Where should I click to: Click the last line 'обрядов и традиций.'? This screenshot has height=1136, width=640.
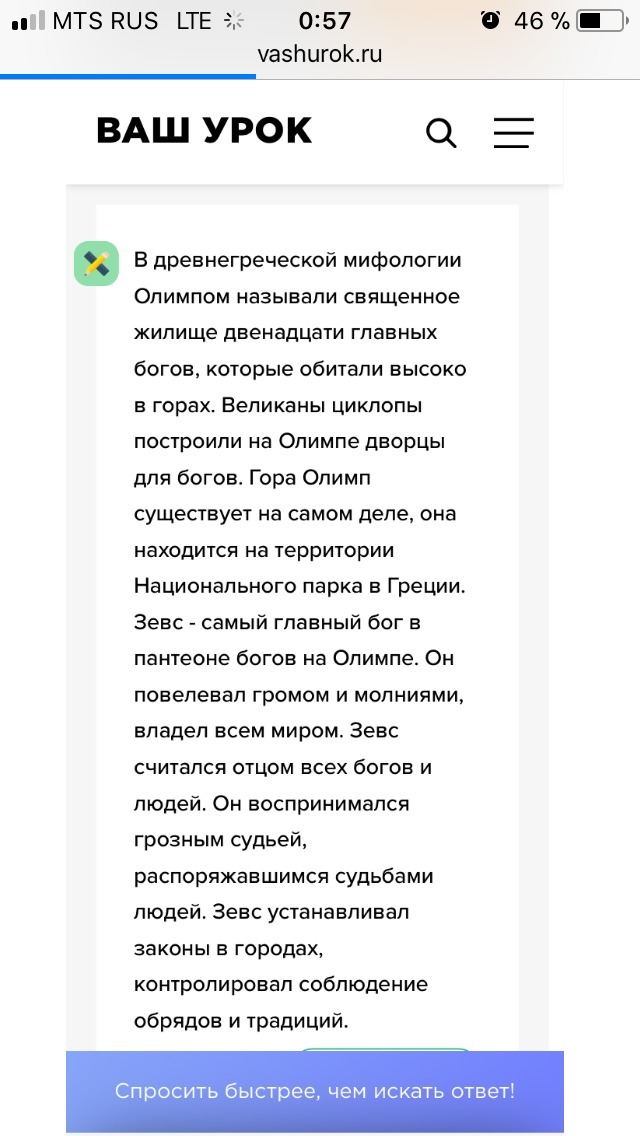(241, 1022)
